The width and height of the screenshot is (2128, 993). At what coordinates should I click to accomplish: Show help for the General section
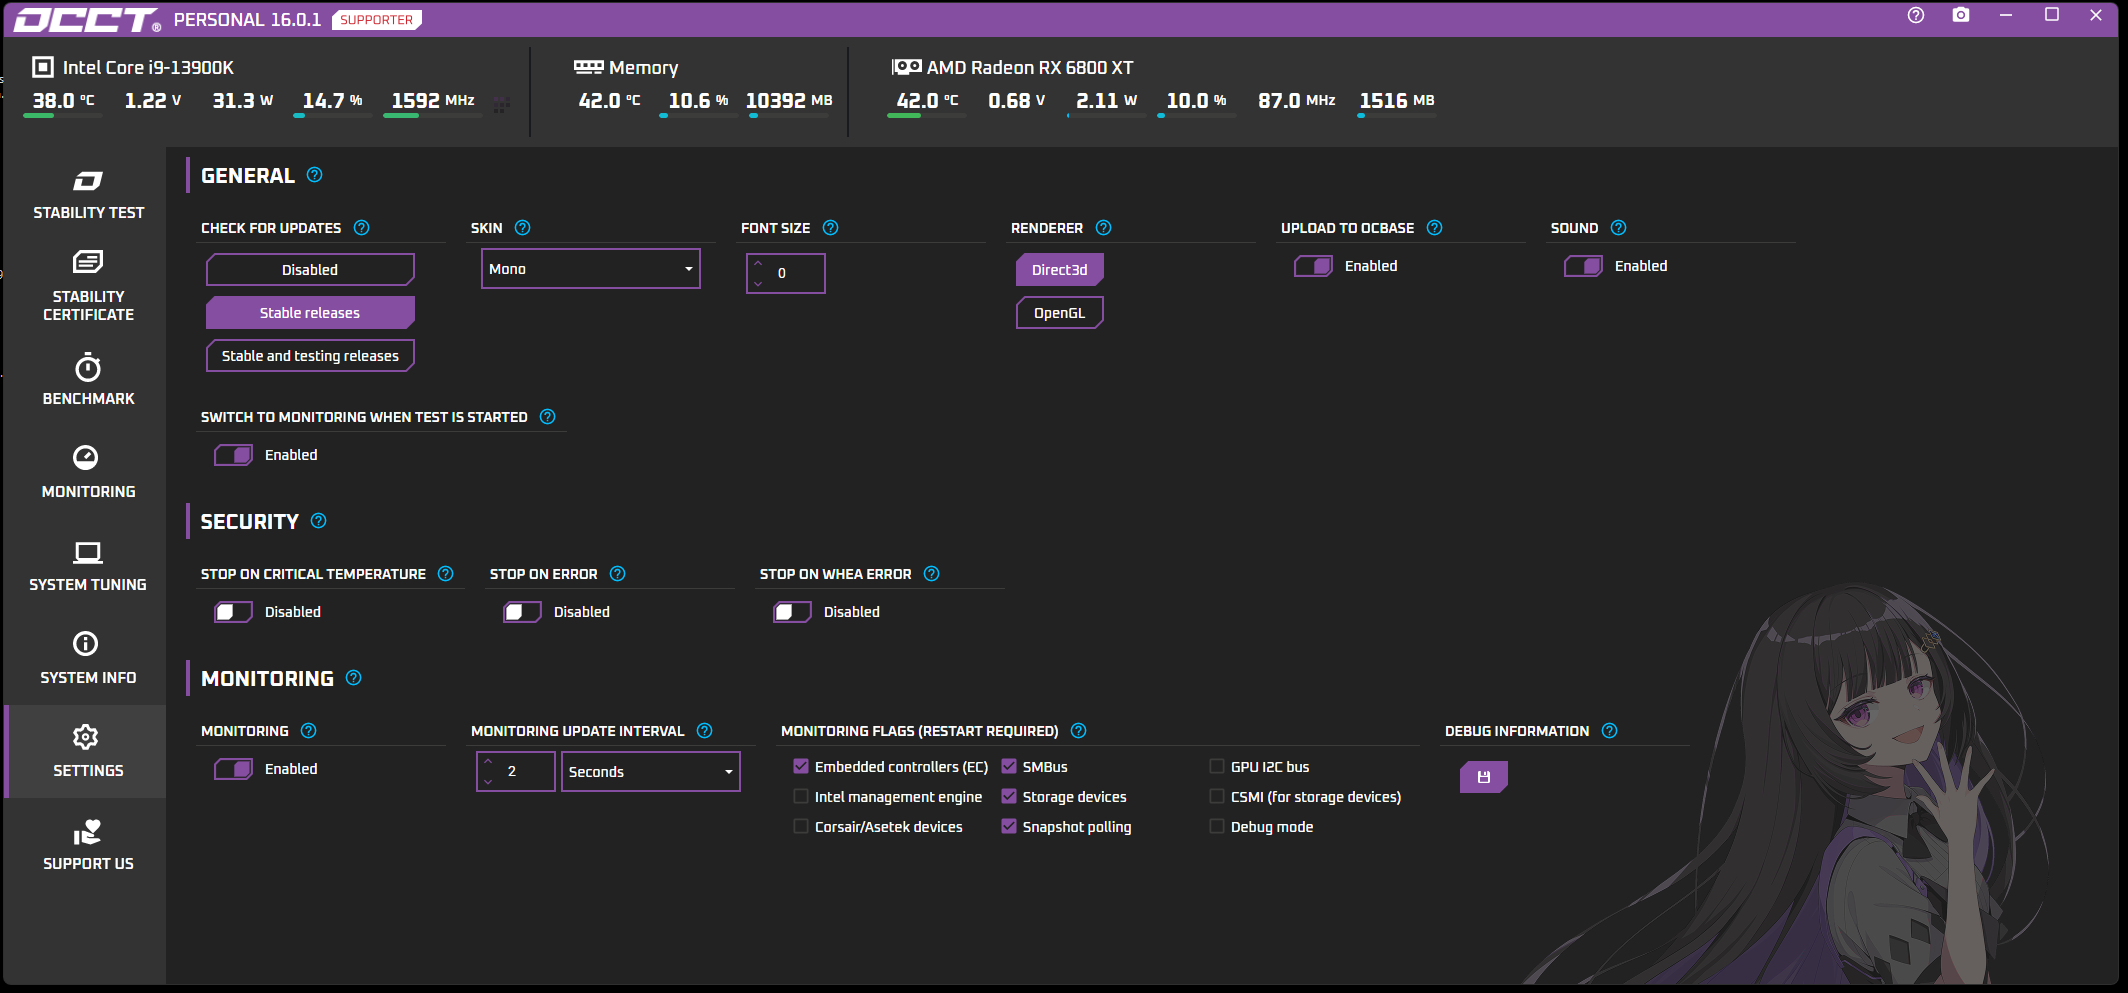(314, 175)
